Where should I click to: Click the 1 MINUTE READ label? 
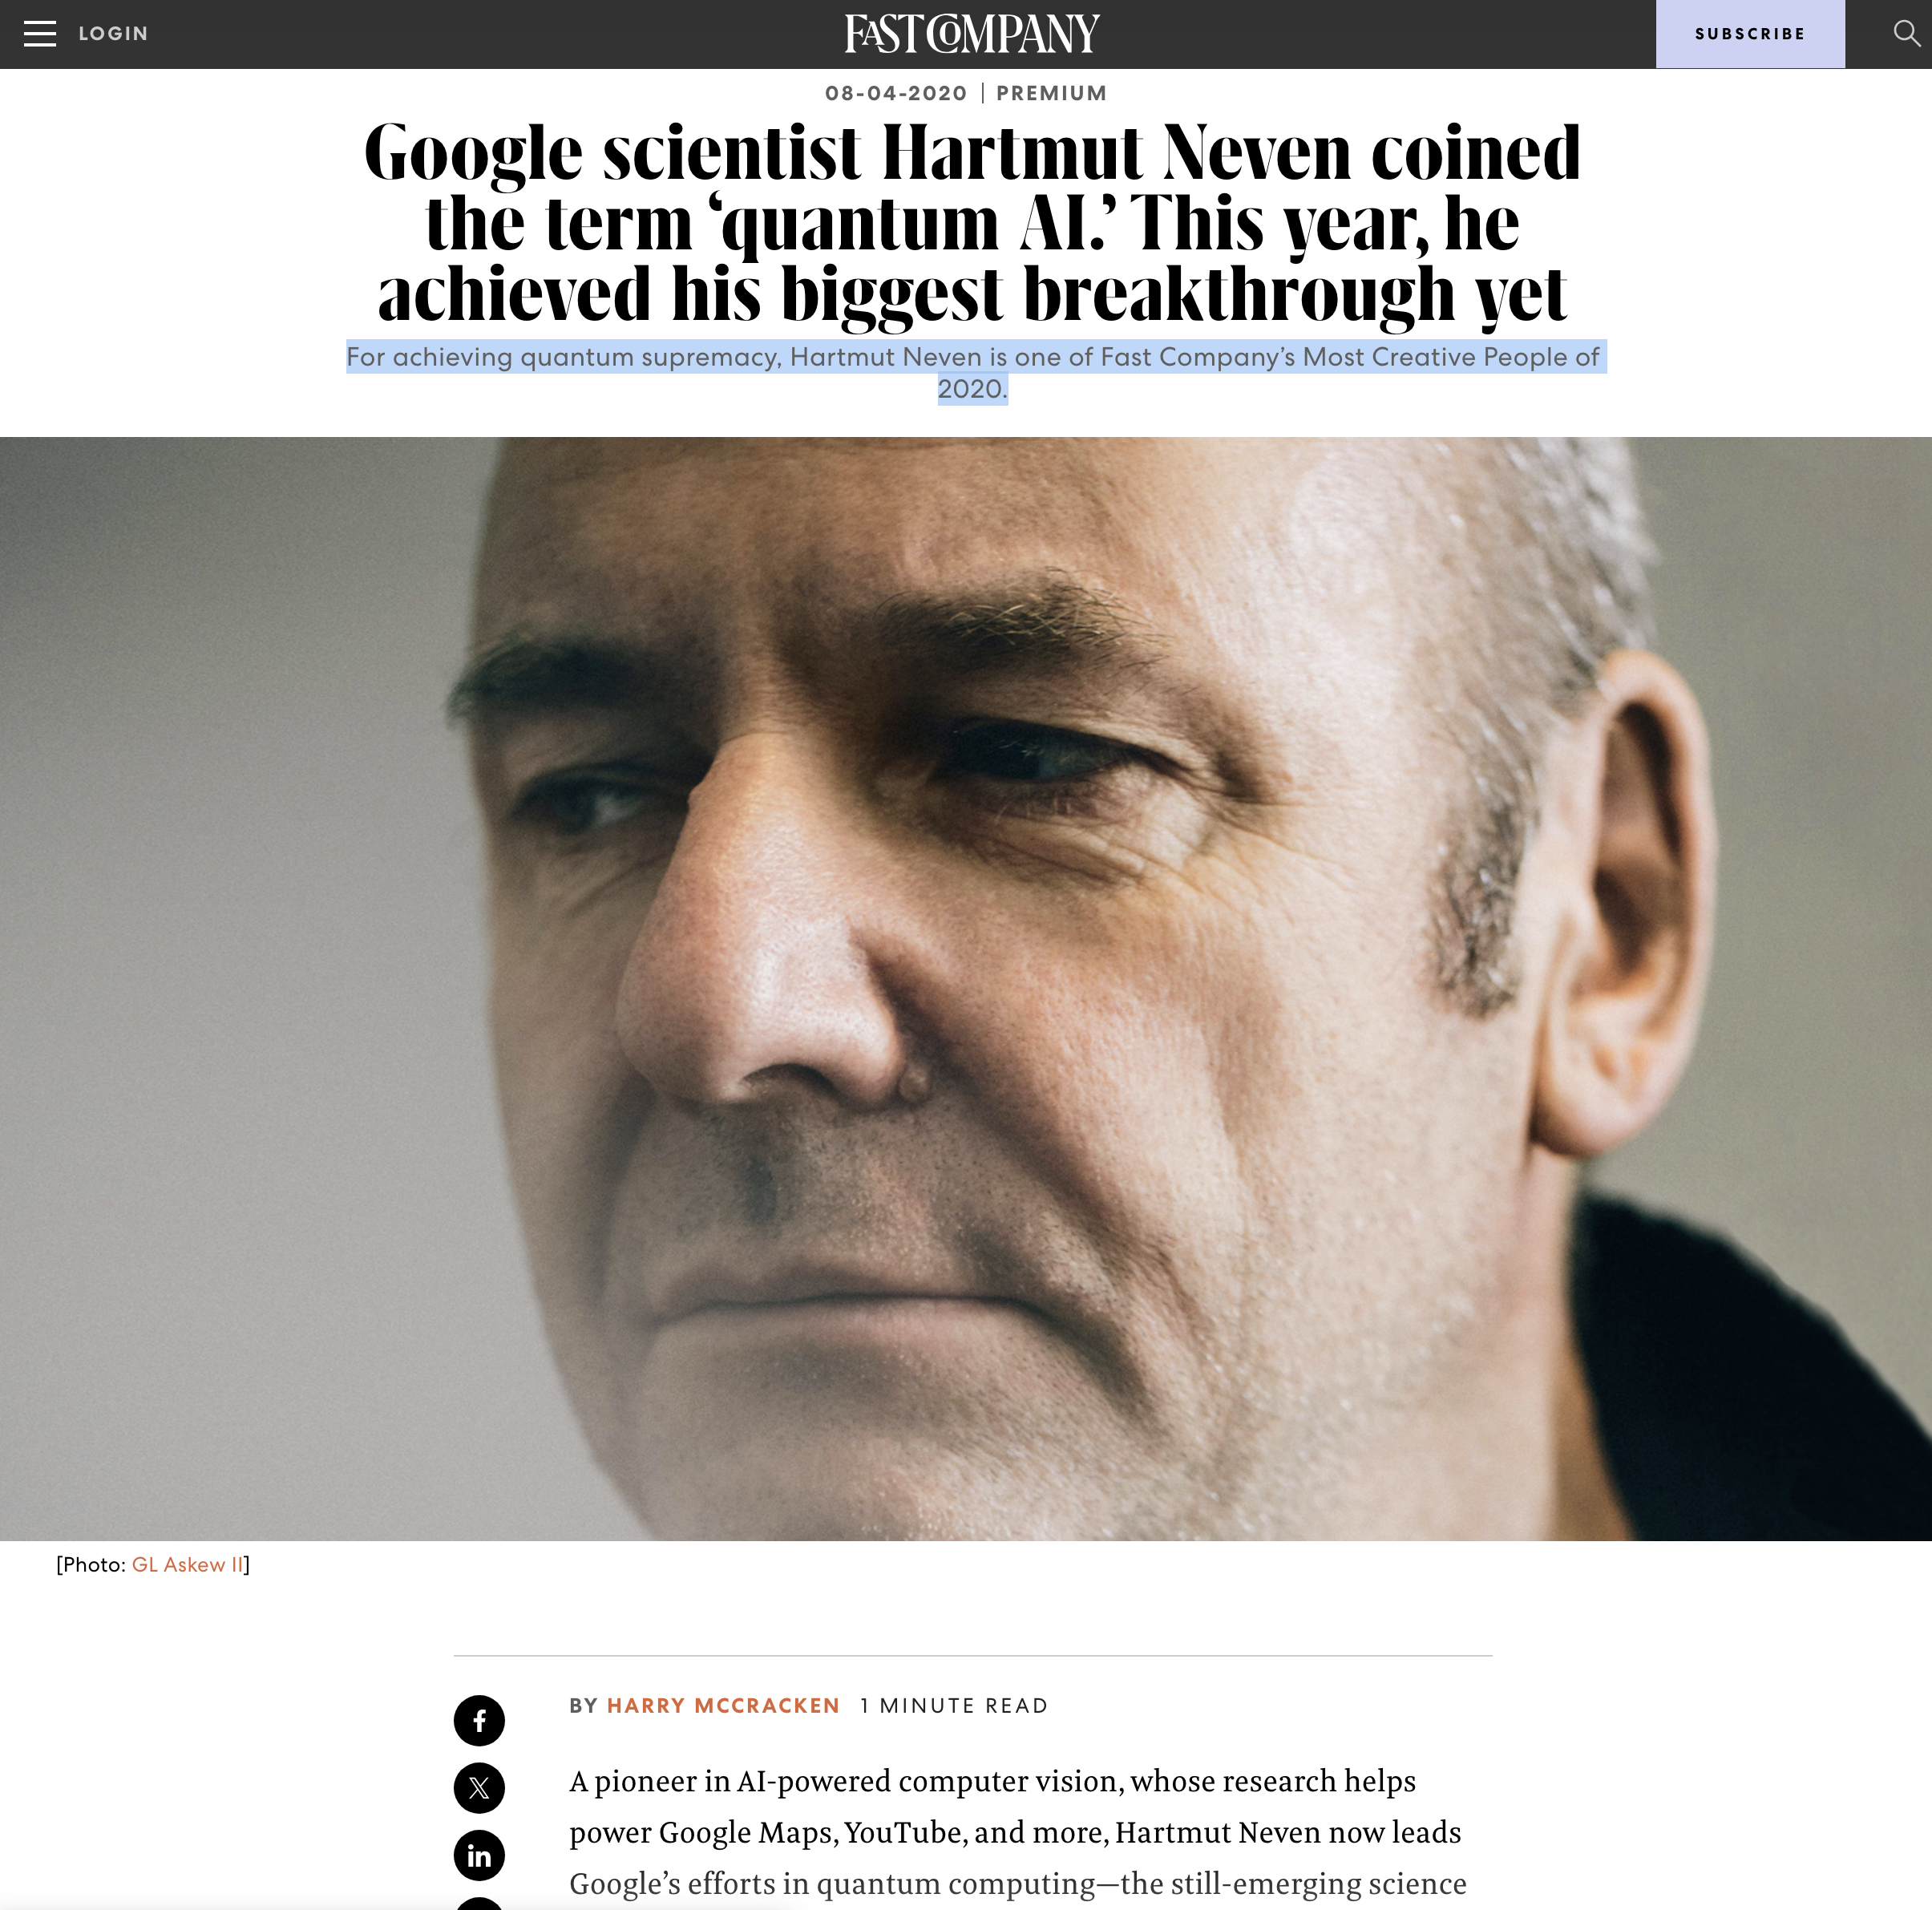pyautogui.click(x=954, y=1705)
